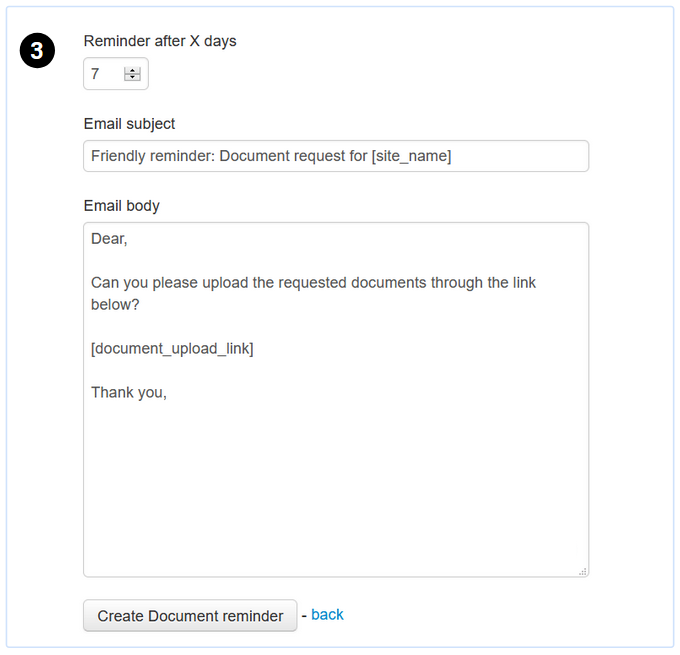Click '[document_upload_link]' placeholder in the body

pos(172,349)
